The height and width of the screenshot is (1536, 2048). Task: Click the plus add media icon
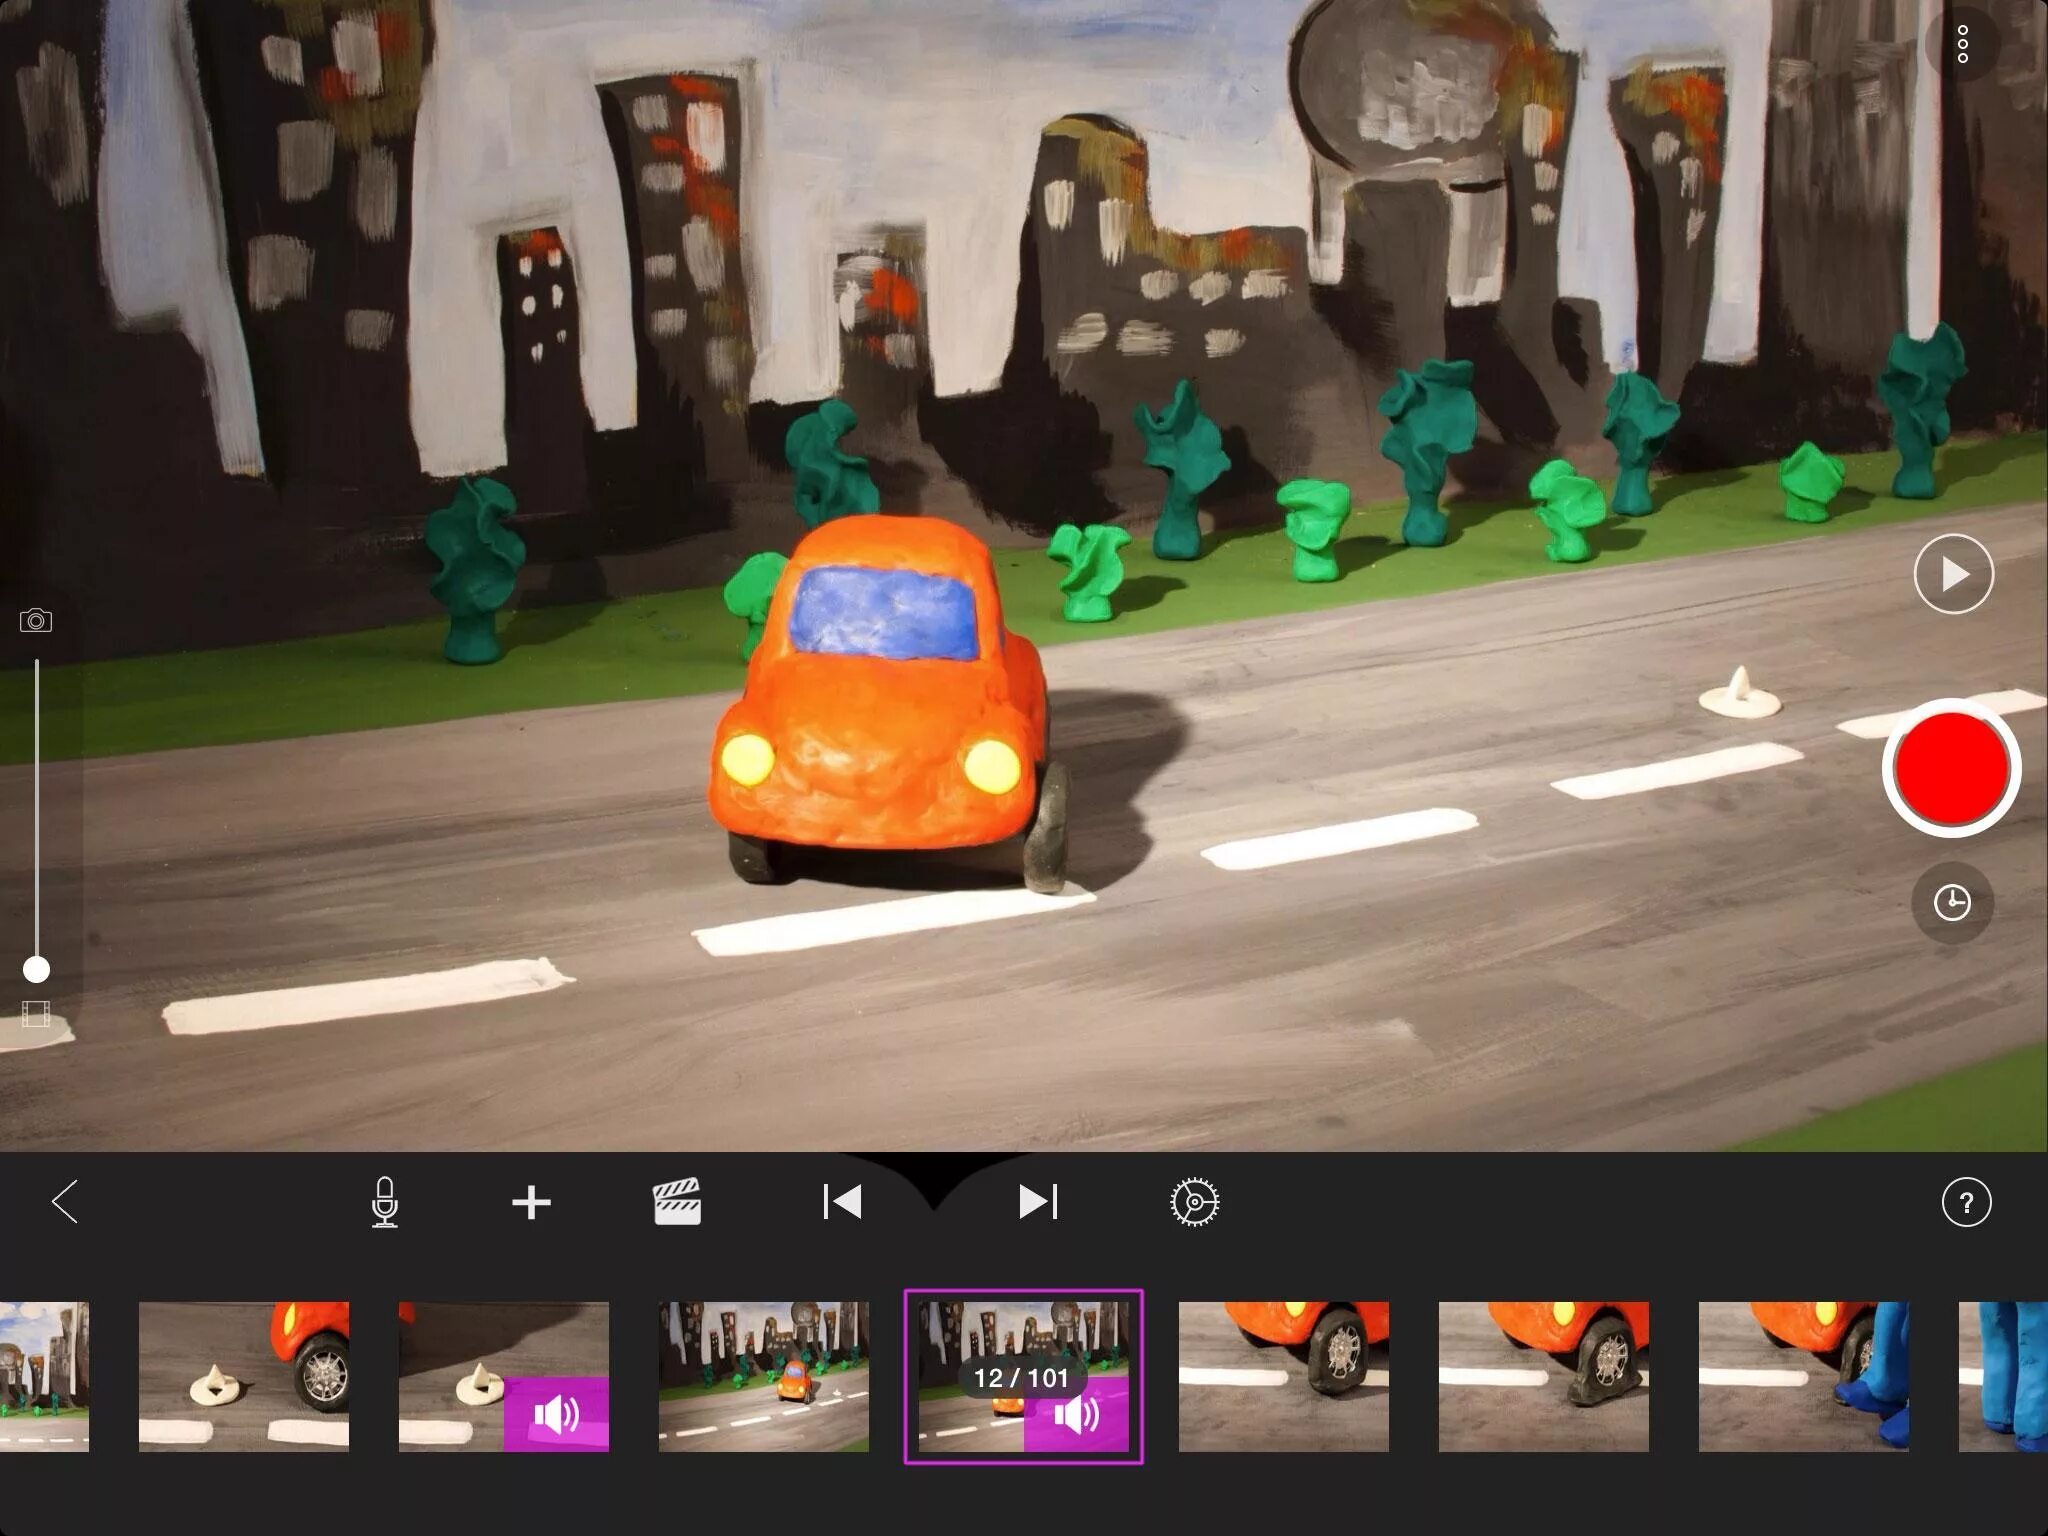point(531,1202)
